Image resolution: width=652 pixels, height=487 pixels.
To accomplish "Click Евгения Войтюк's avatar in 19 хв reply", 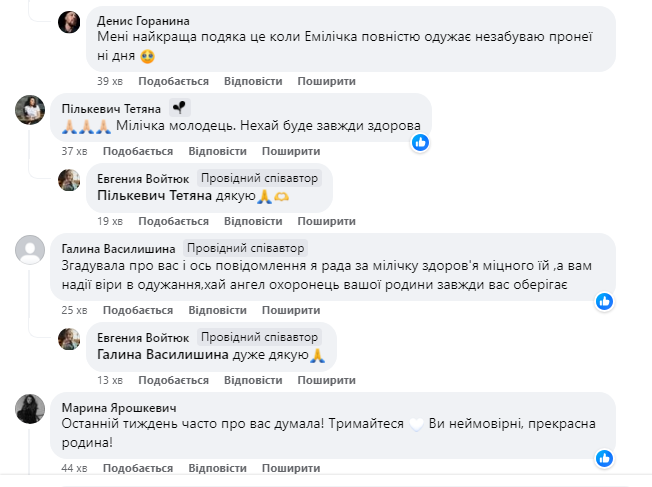I will point(70,180).
